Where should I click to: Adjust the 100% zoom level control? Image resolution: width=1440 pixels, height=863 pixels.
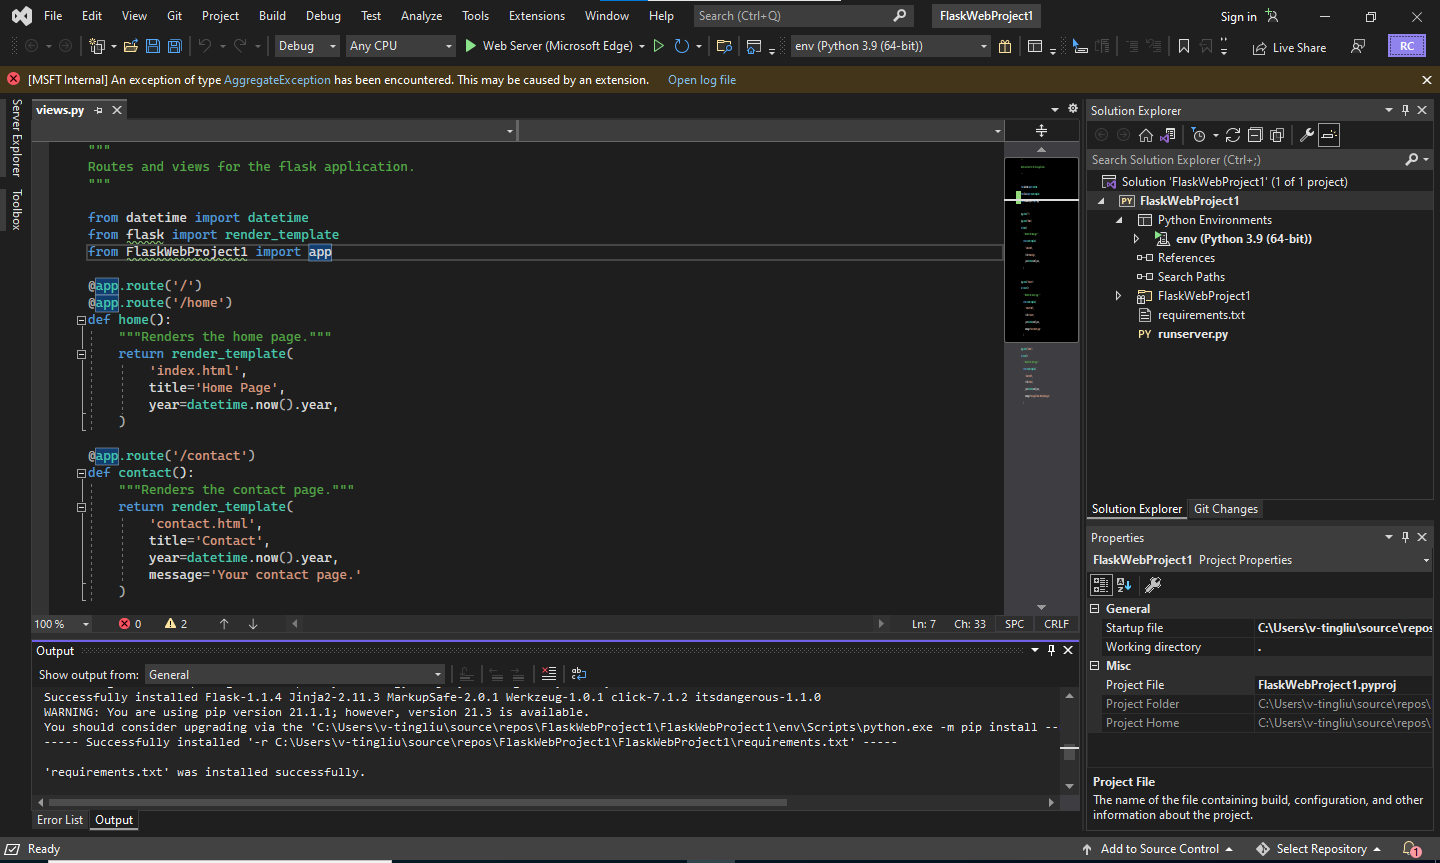[60, 623]
